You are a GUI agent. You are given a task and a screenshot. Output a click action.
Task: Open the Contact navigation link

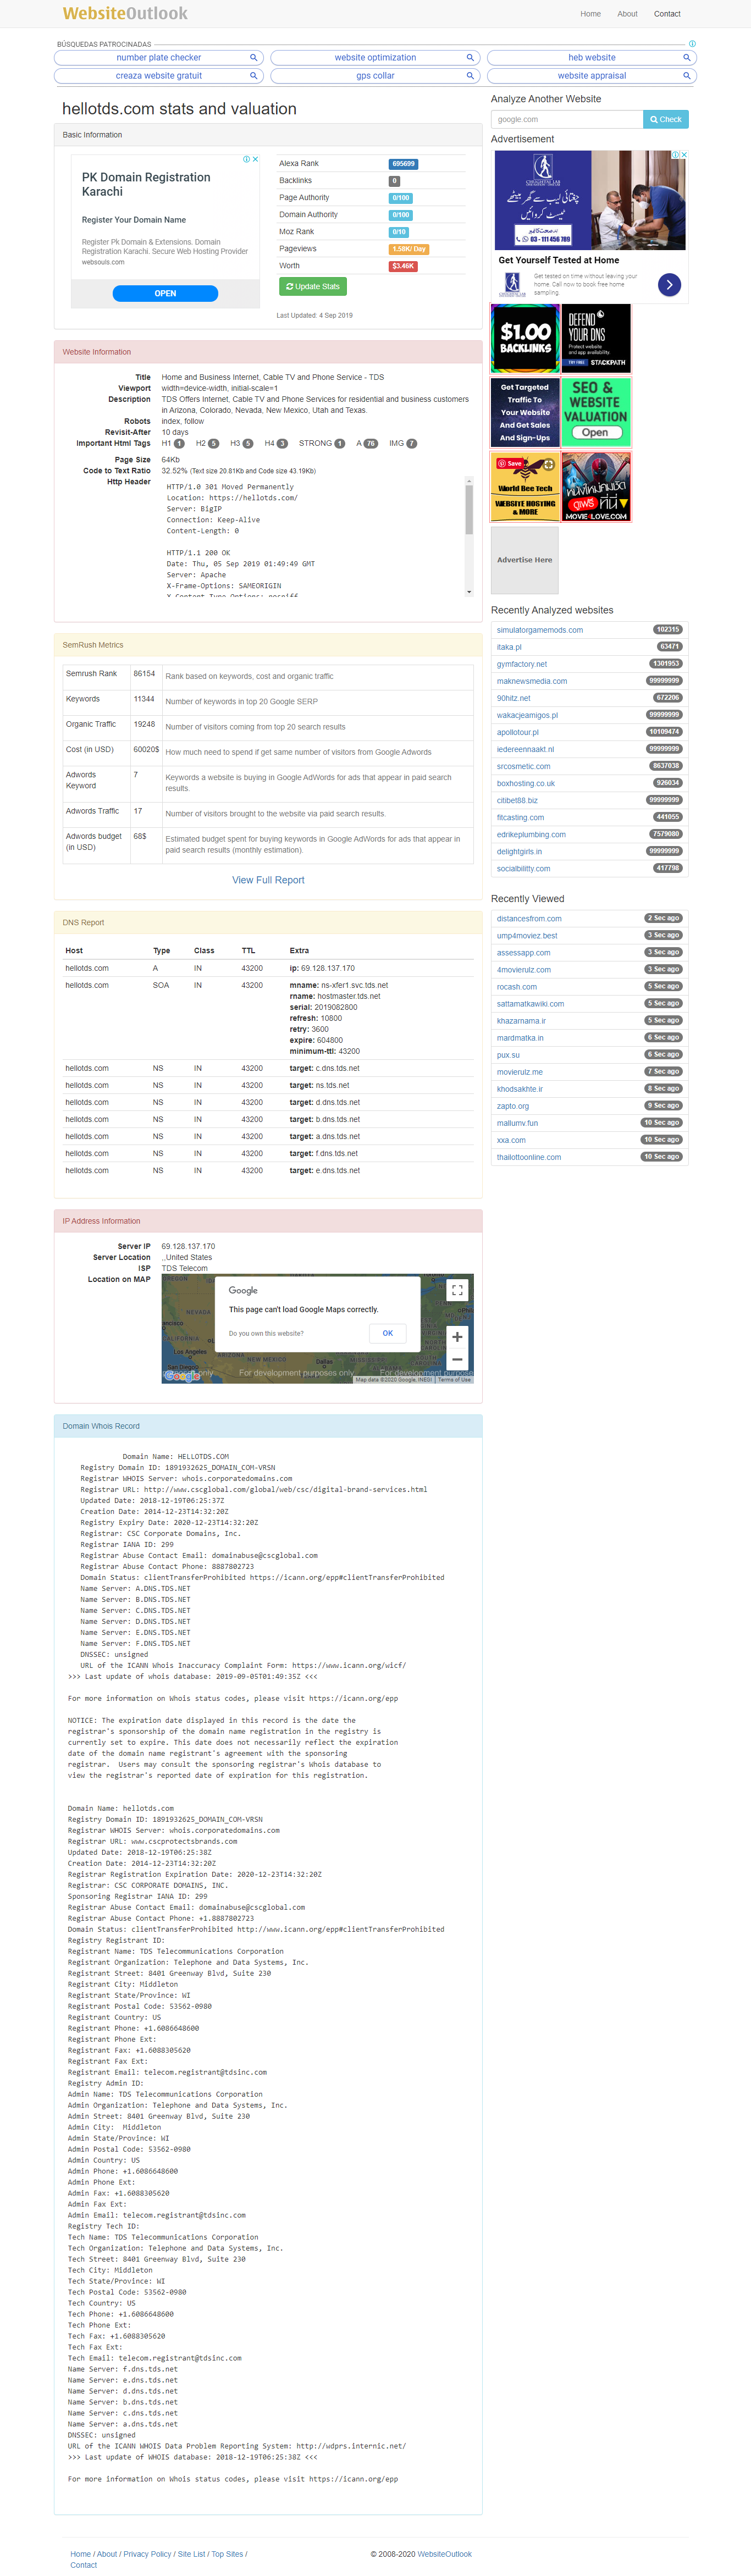coord(667,14)
